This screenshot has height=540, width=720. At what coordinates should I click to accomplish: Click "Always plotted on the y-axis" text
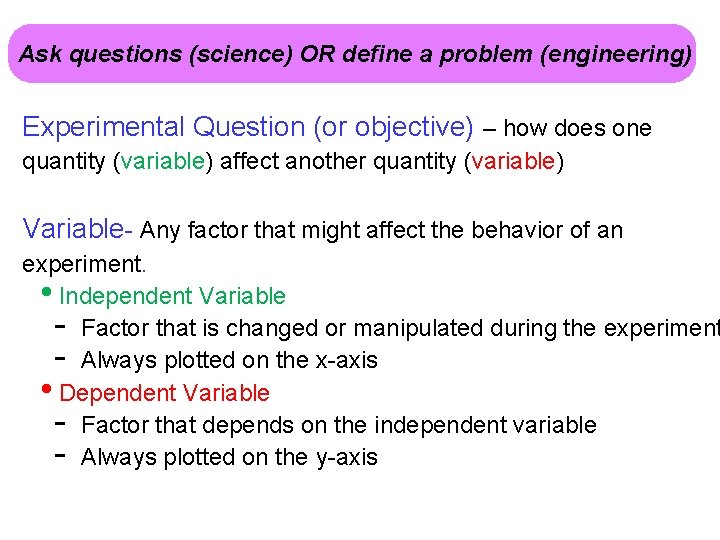(229, 457)
